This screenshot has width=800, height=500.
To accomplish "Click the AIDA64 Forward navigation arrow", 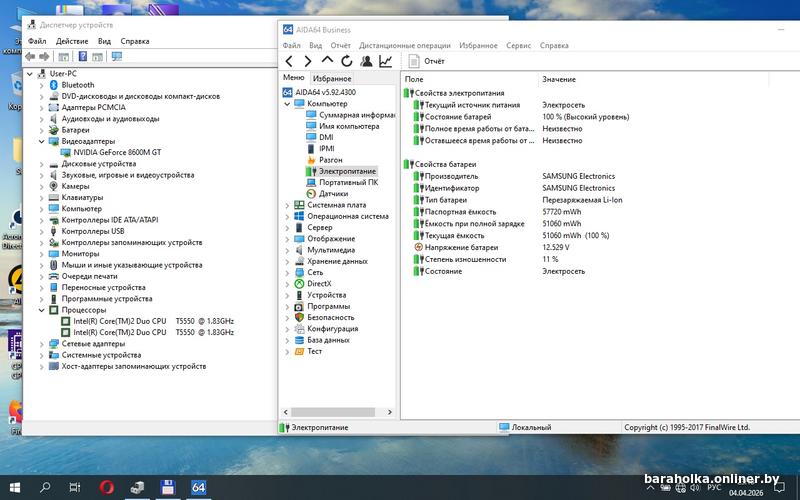I will click(308, 61).
